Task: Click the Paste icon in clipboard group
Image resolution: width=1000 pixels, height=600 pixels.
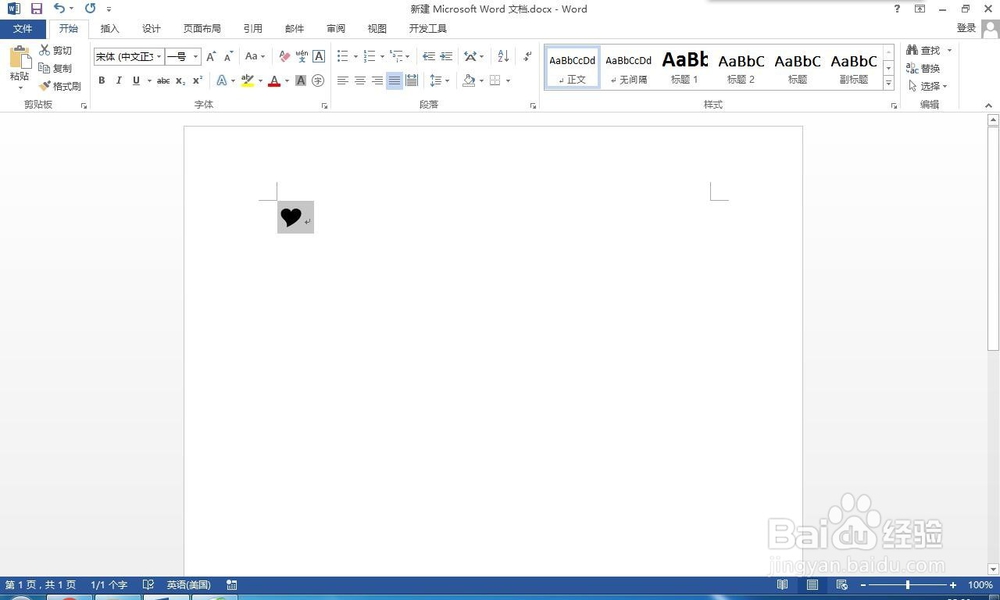Action: tap(20, 58)
